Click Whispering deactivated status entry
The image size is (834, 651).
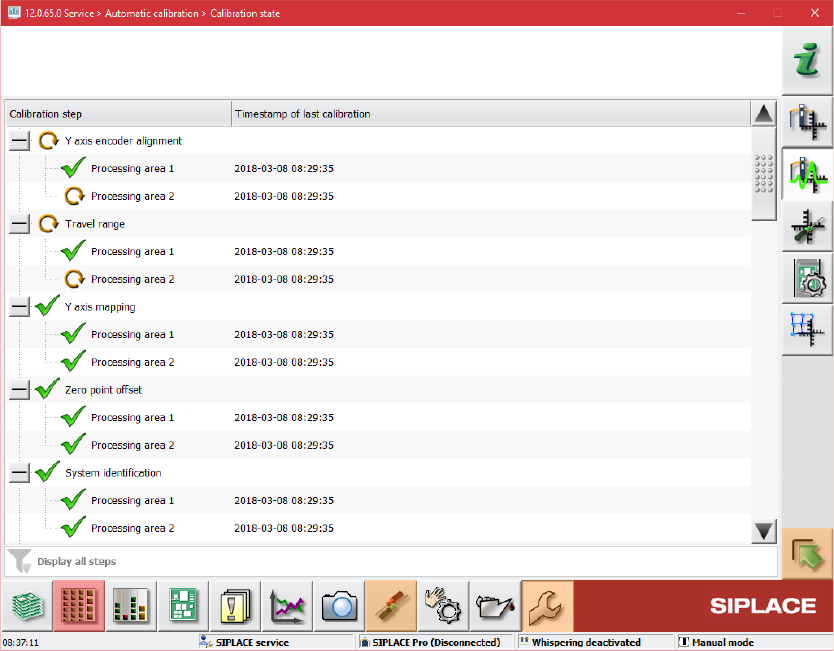click(x=594, y=642)
